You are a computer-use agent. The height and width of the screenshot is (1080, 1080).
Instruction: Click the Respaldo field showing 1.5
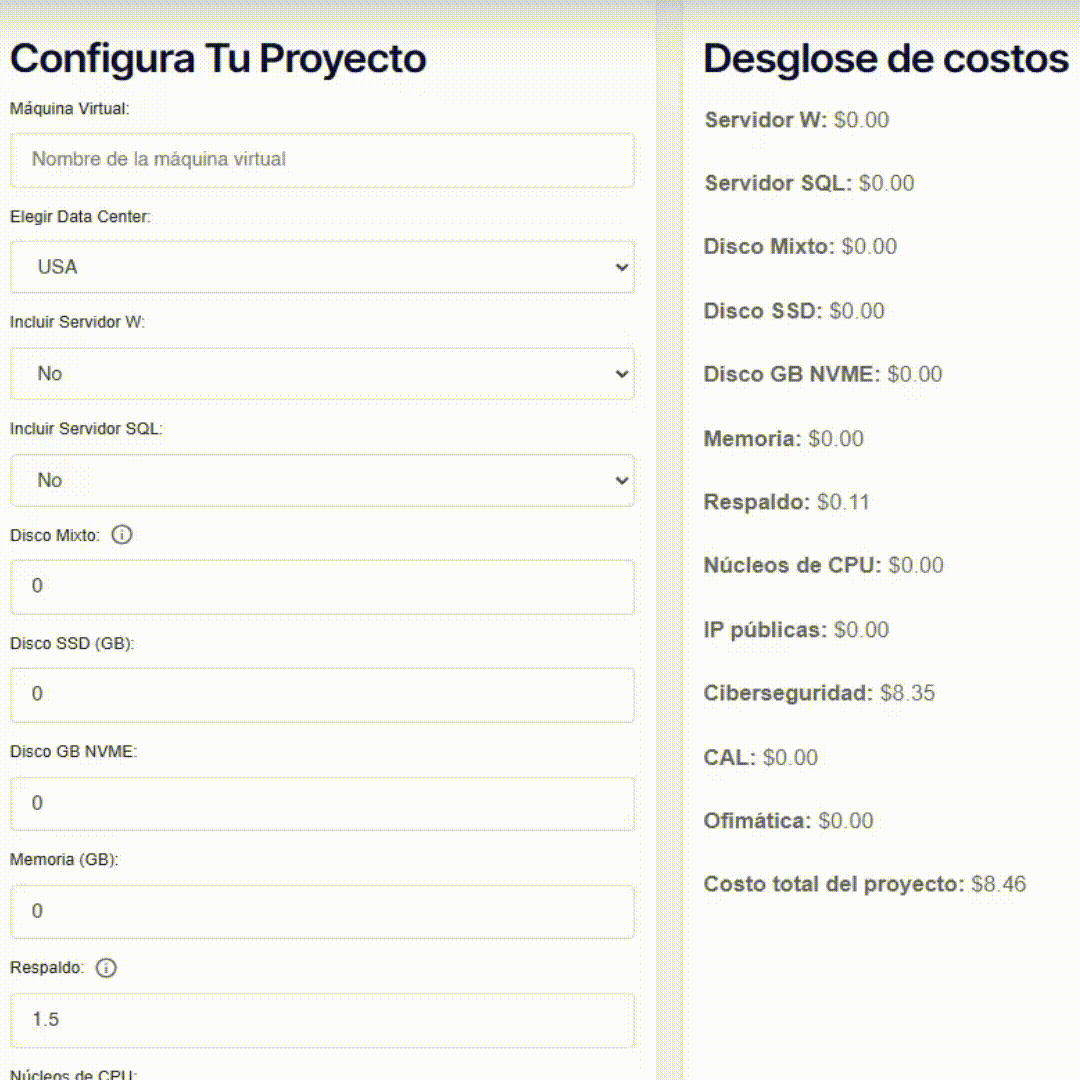(x=322, y=1020)
